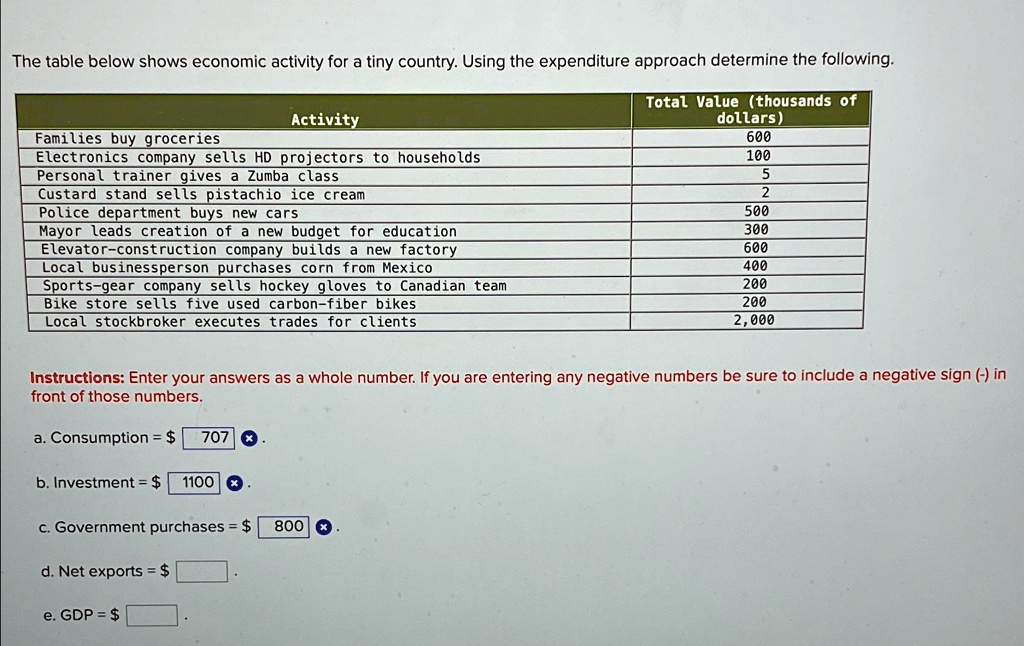Image resolution: width=1024 pixels, height=646 pixels.
Task: Select the Activity column header
Action: (x=324, y=119)
